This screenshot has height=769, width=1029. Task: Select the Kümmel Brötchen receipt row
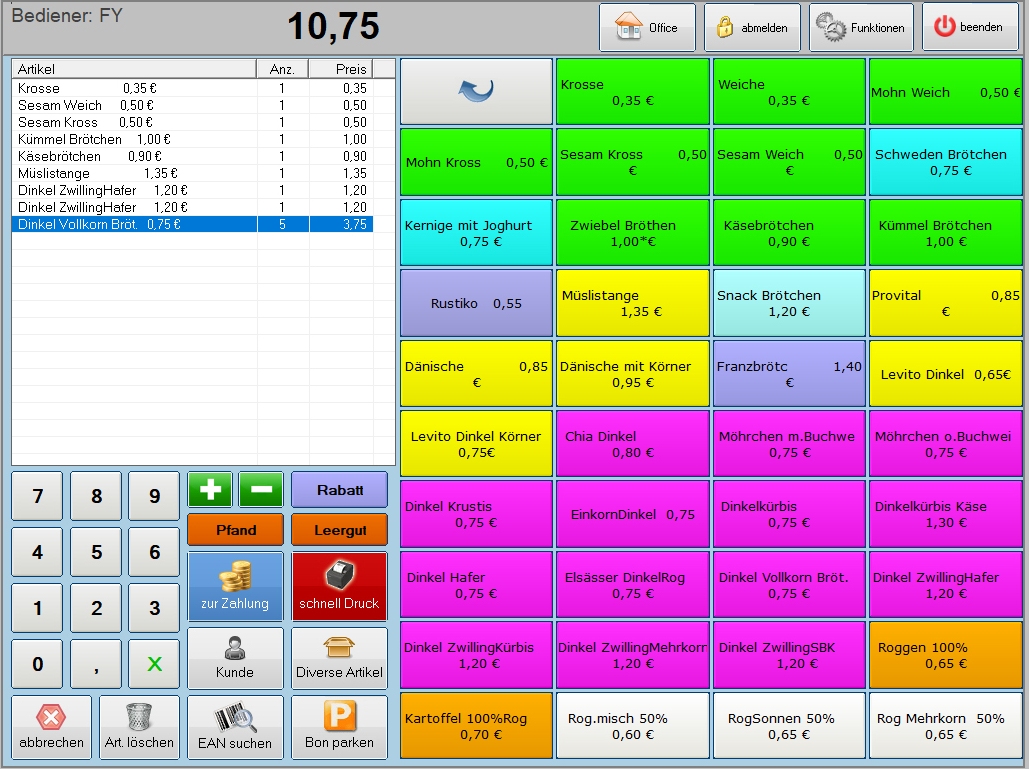(x=193, y=139)
